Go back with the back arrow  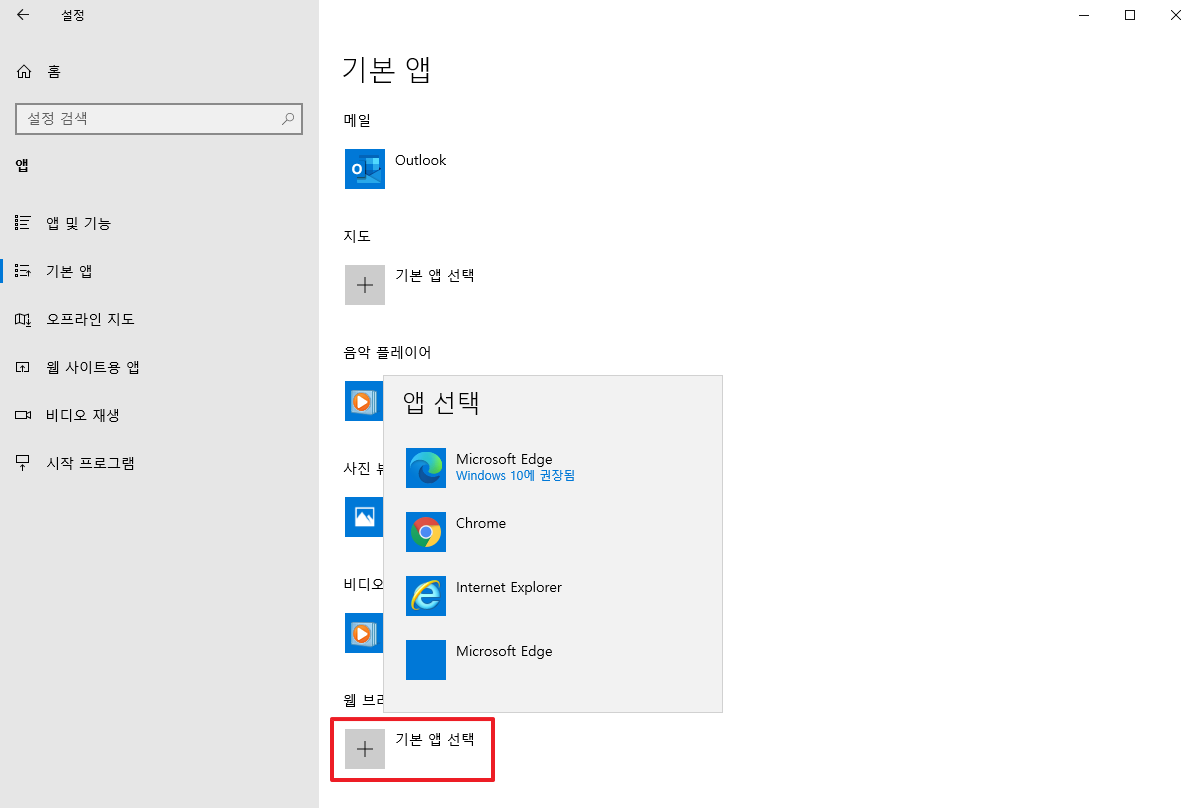23,15
